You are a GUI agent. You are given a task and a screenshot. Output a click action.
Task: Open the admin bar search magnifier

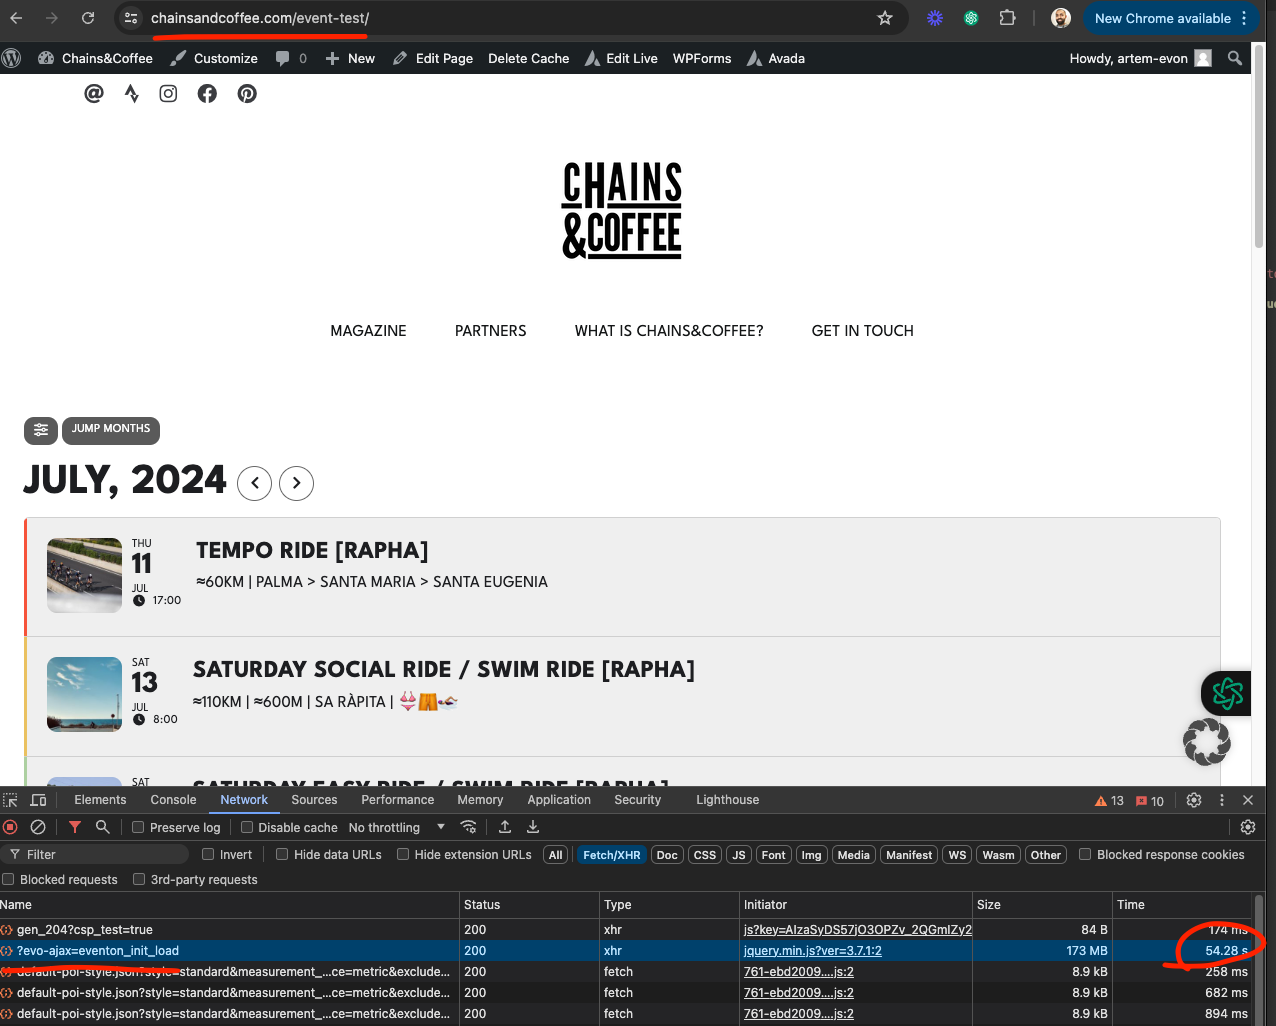1235,58
